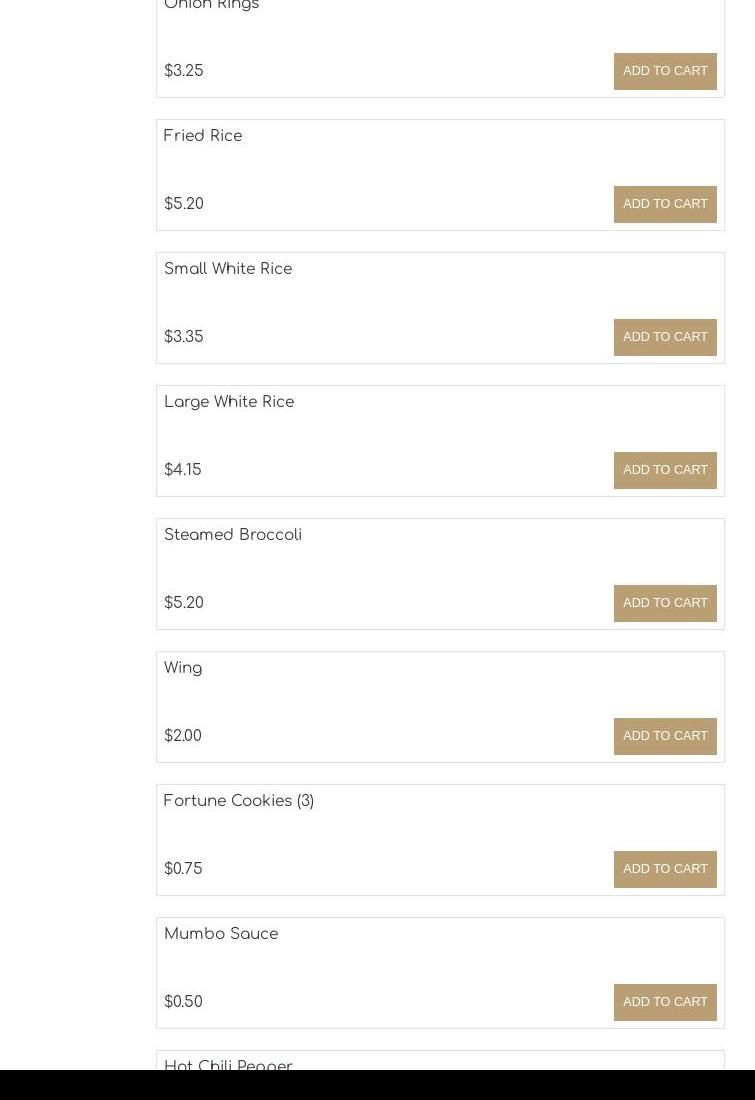Click the $0.50 Mumbo Sauce price
Viewport: 755px width, 1100px height.
(x=183, y=1002)
